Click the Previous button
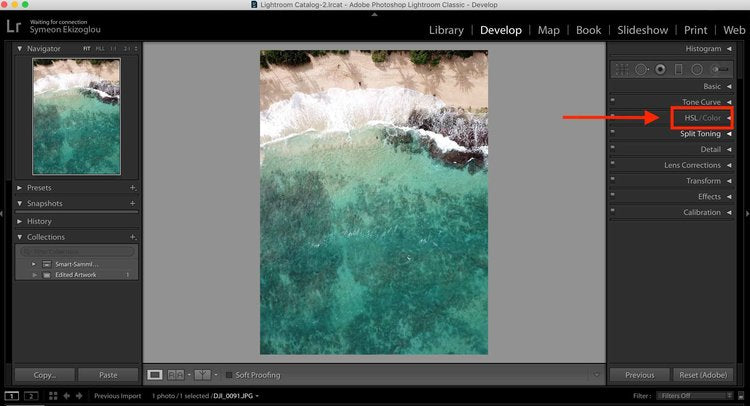Screen dimensions: 750x406 click(x=640, y=375)
